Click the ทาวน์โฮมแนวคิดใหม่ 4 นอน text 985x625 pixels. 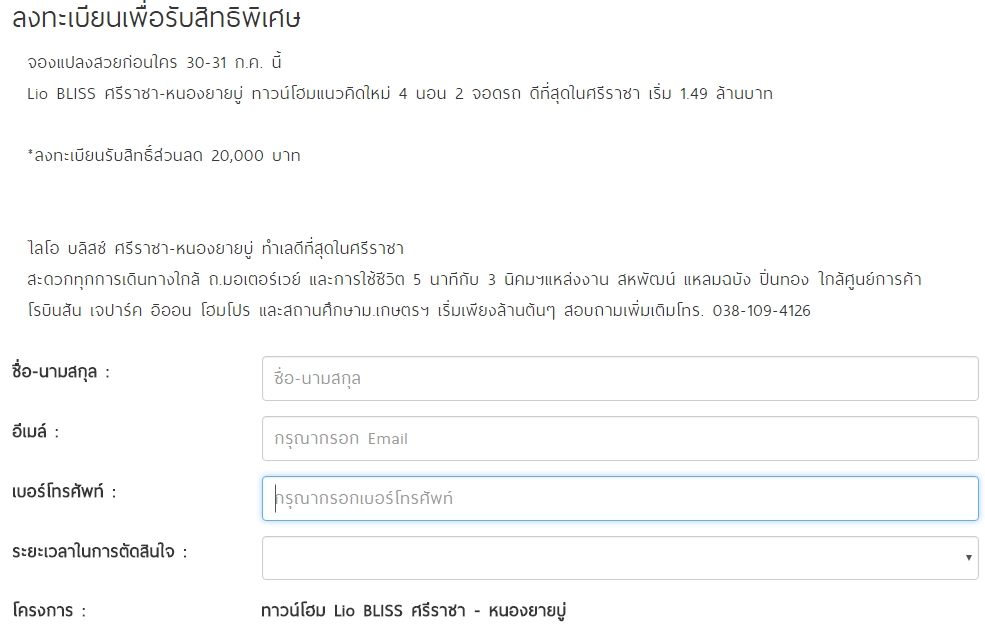370,94
